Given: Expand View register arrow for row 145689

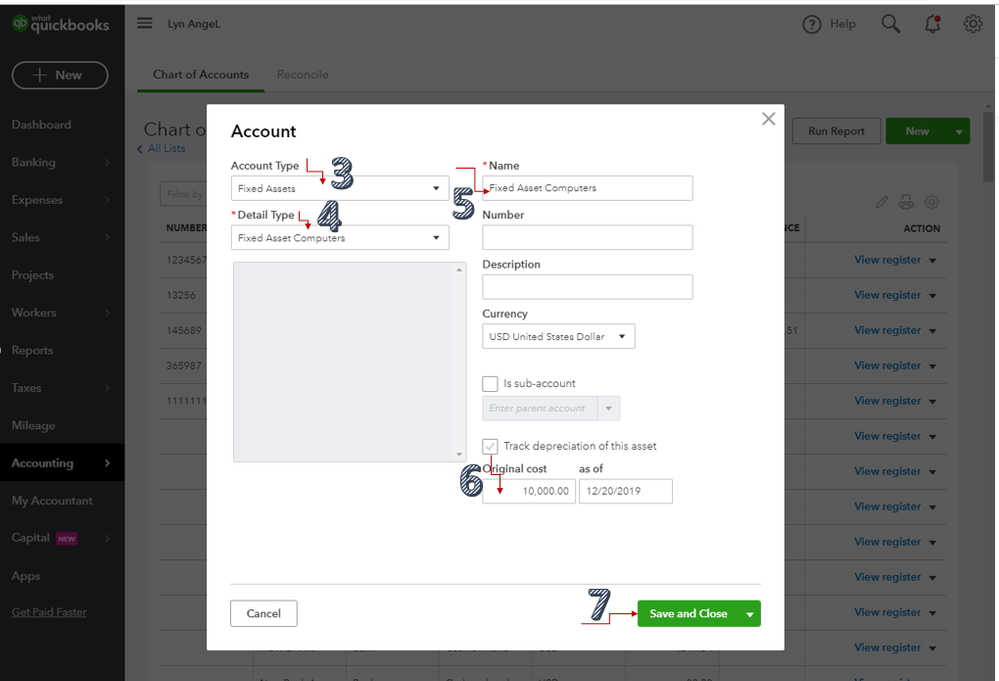Looking at the screenshot, I should tap(932, 331).
